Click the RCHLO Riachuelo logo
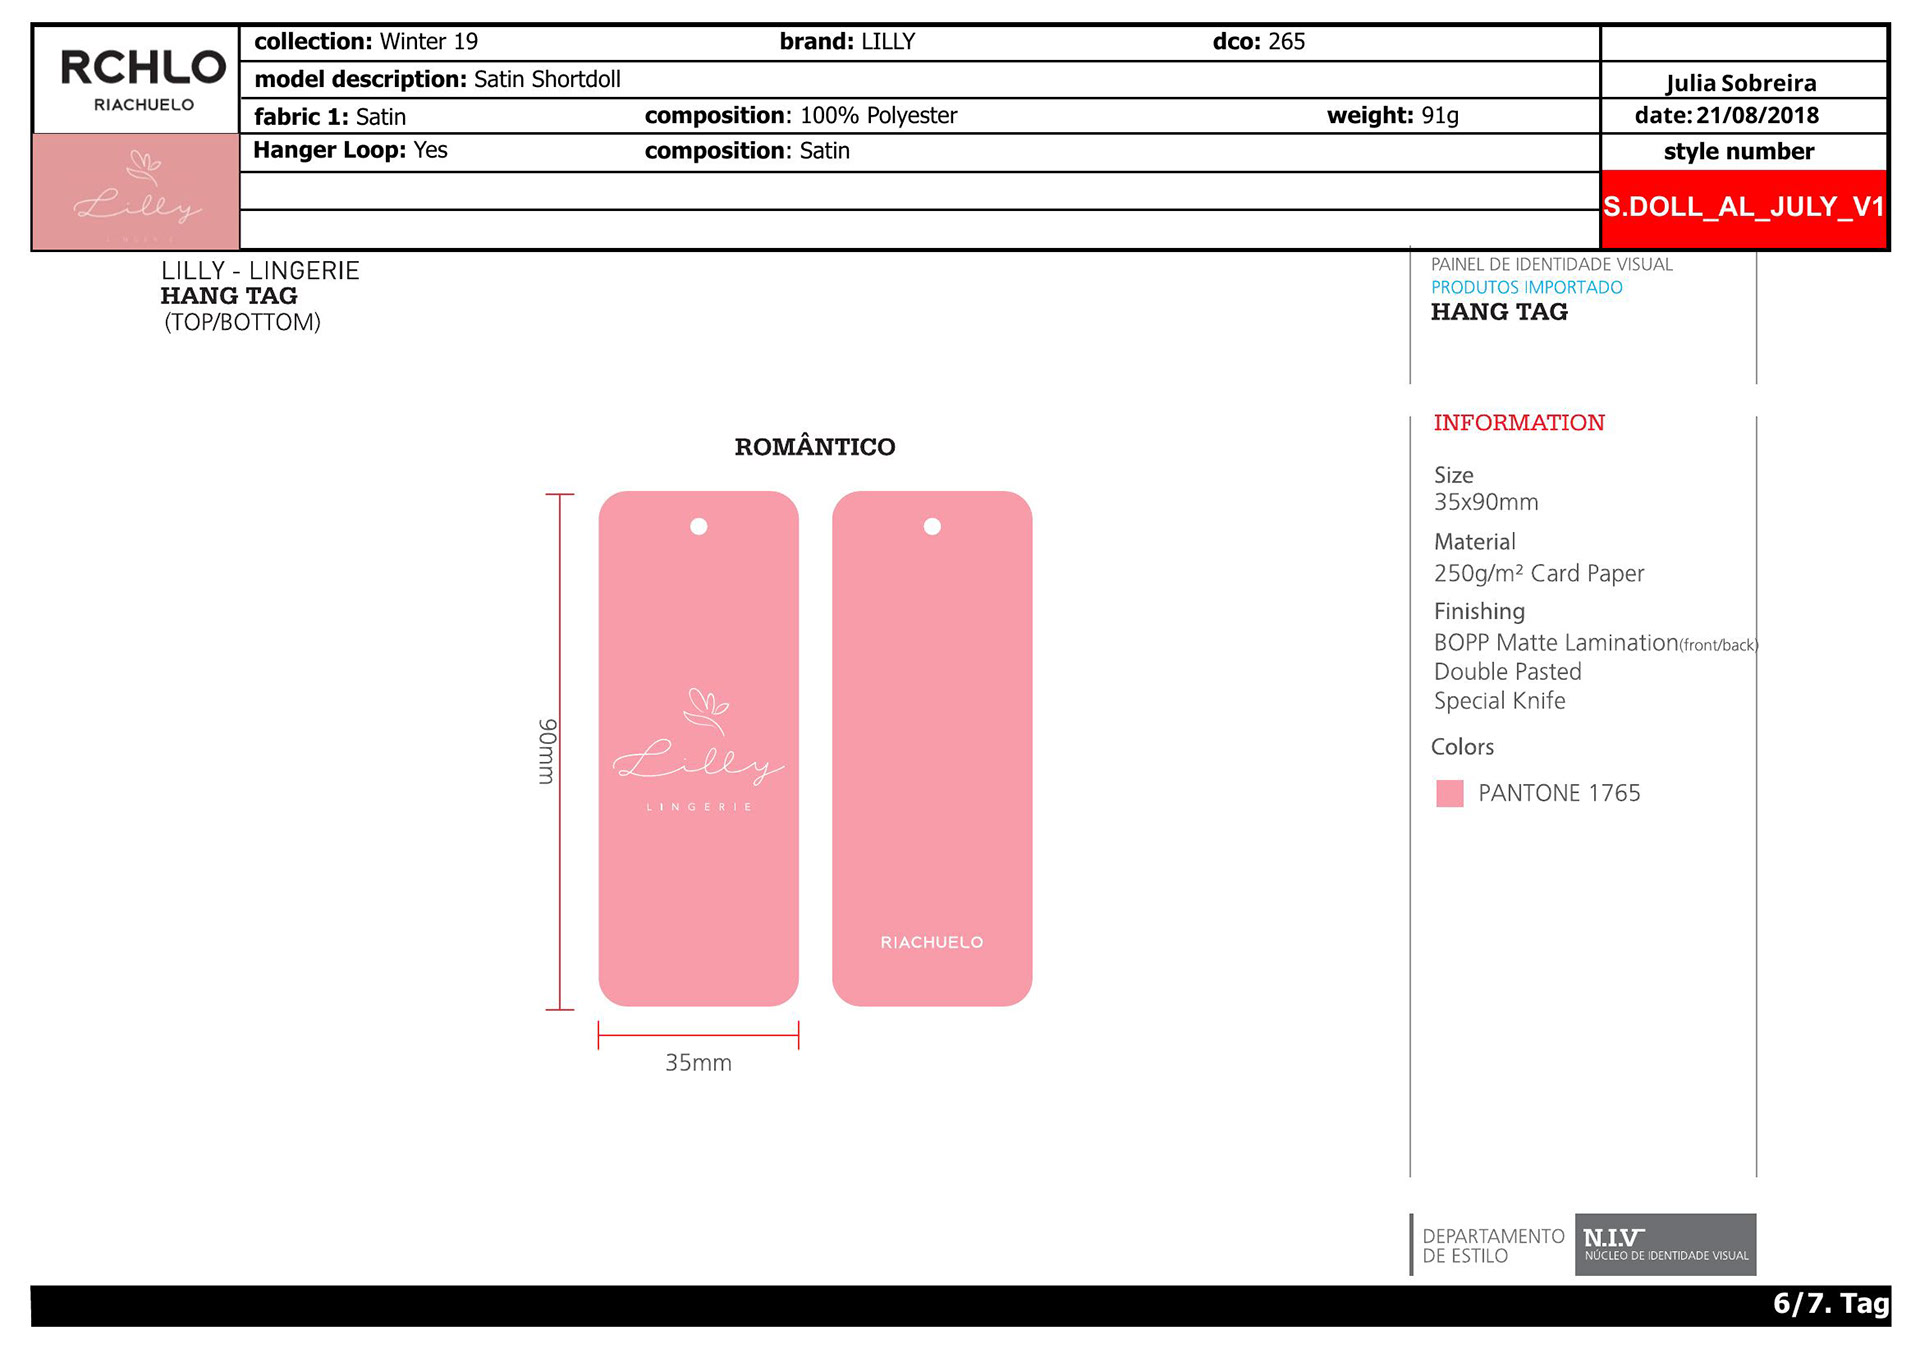Viewport: 1920px width, 1358px height. (x=143, y=79)
